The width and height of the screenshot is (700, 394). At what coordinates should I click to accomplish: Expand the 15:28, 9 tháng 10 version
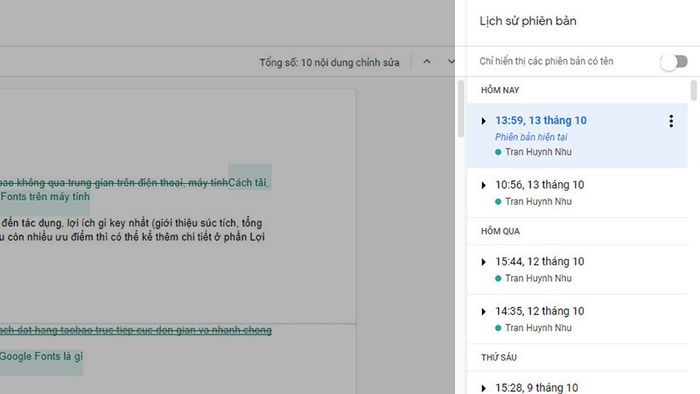[483, 388]
